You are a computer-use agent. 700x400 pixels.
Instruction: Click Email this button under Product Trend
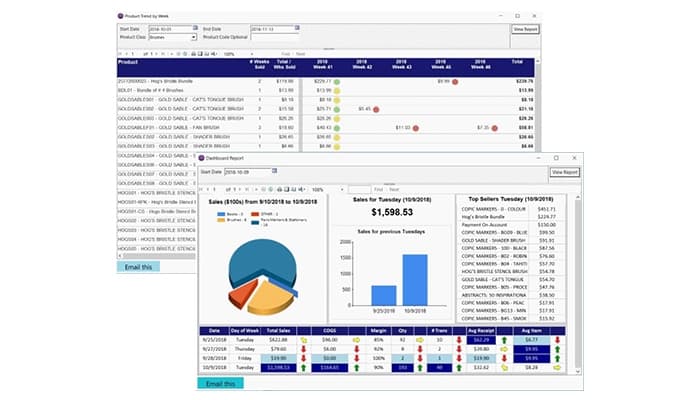click(x=139, y=267)
